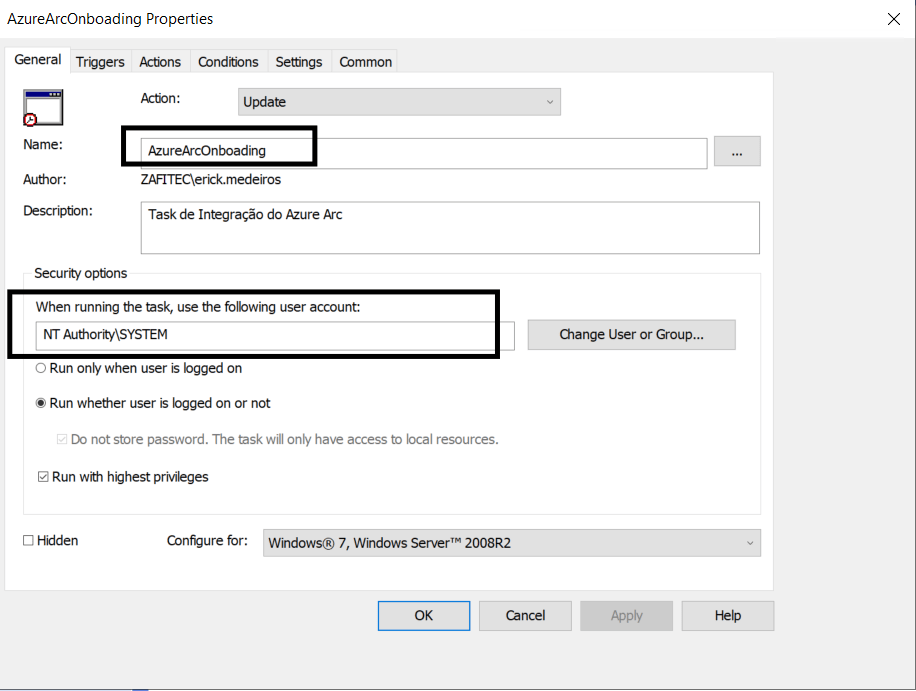Click the OK button
Viewport: 916px width, 691px height.
pyautogui.click(x=423, y=615)
